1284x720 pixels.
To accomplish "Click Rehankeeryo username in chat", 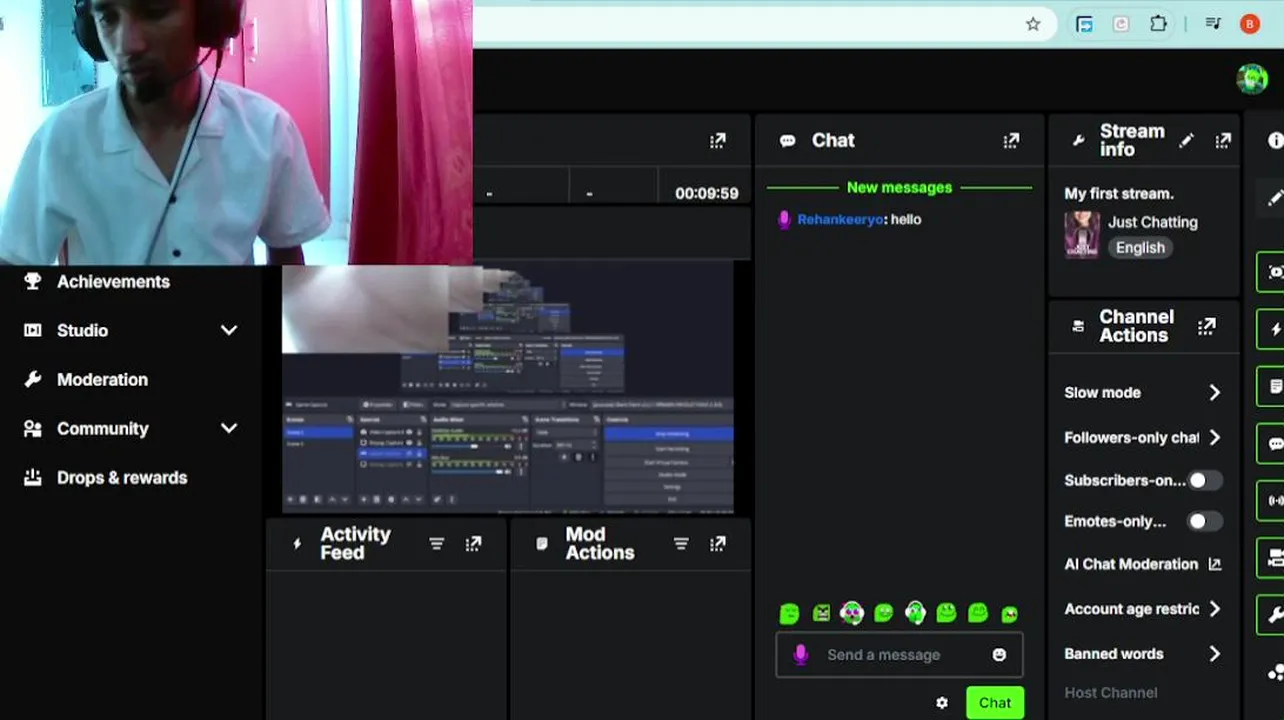I will click(x=840, y=219).
